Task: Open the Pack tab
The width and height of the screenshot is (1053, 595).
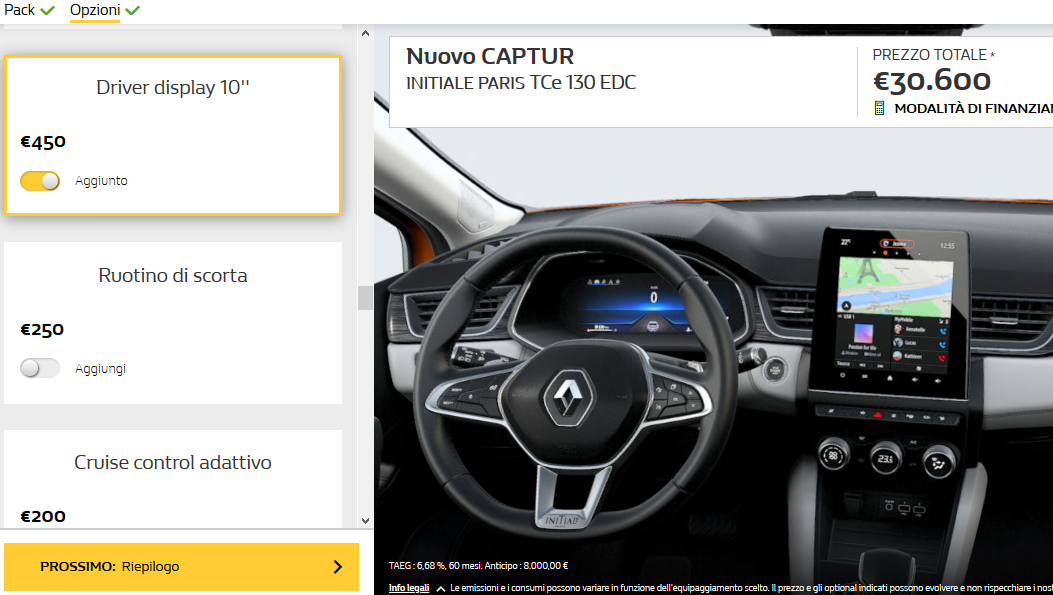Action: 19,10
